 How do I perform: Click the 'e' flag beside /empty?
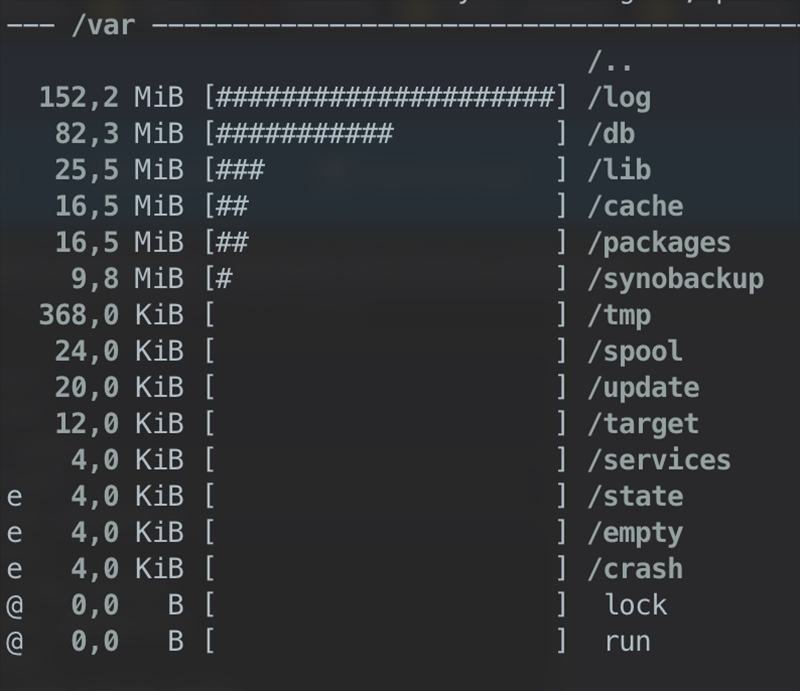[14, 533]
